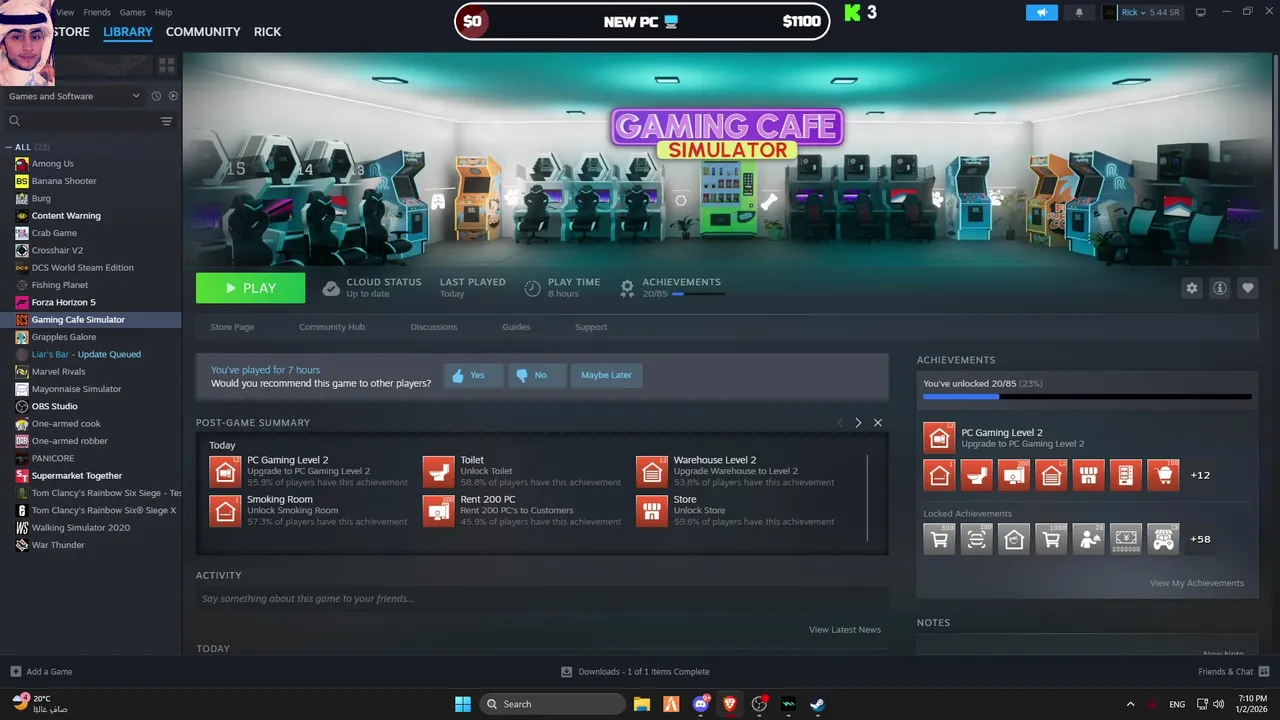Show hidden system tray icons
Image resolution: width=1280 pixels, height=720 pixels.
click(1131, 704)
